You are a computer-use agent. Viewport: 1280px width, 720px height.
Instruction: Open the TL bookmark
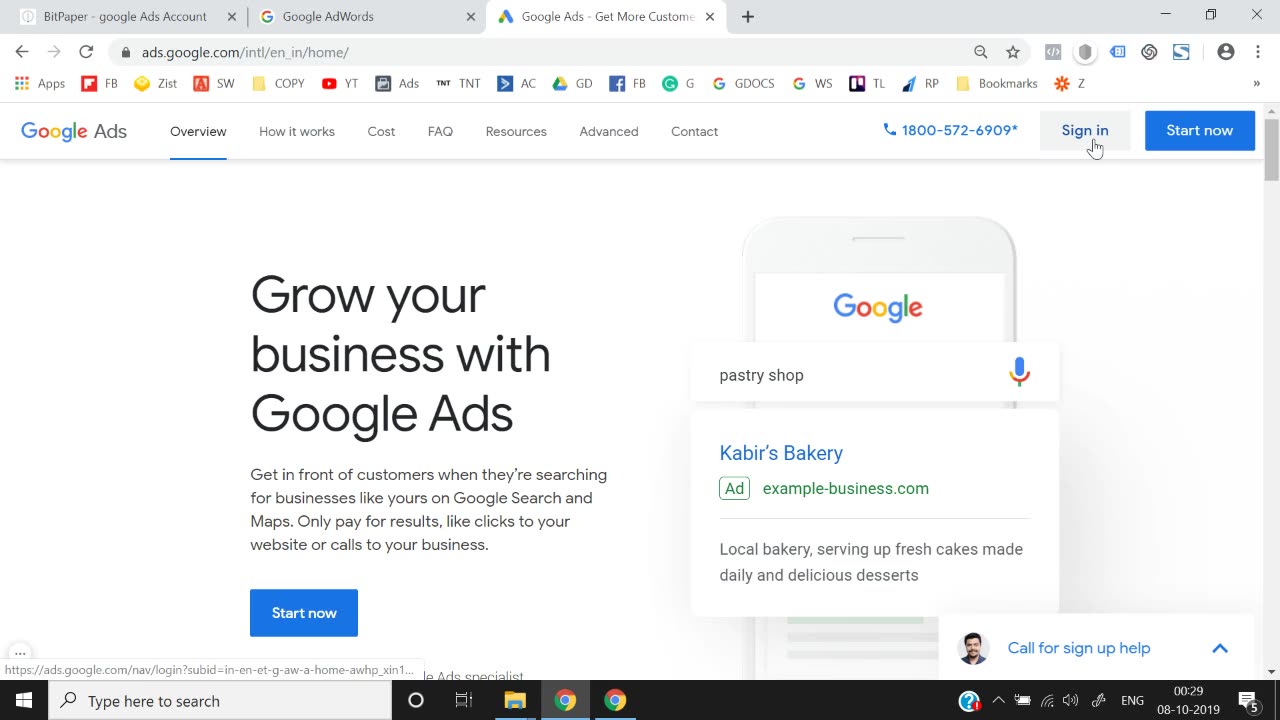point(867,84)
